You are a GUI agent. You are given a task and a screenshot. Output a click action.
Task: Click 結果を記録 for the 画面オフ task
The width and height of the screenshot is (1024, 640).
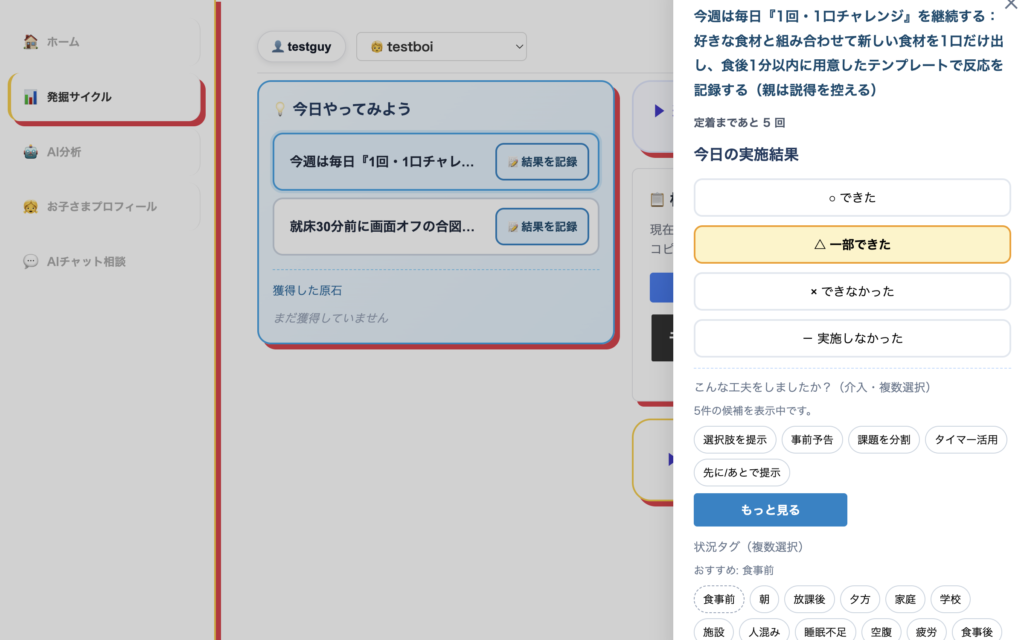tap(542, 227)
